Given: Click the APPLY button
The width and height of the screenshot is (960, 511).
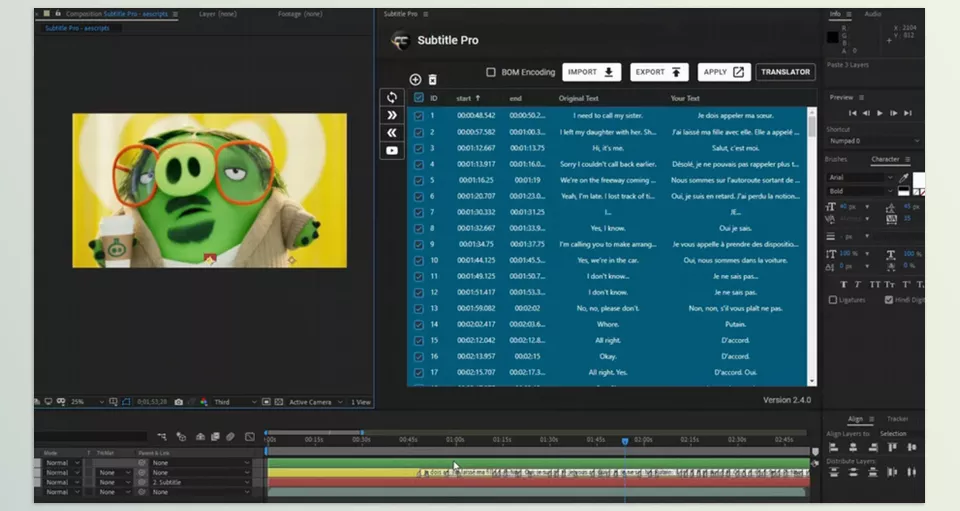Looking at the screenshot, I should point(724,72).
